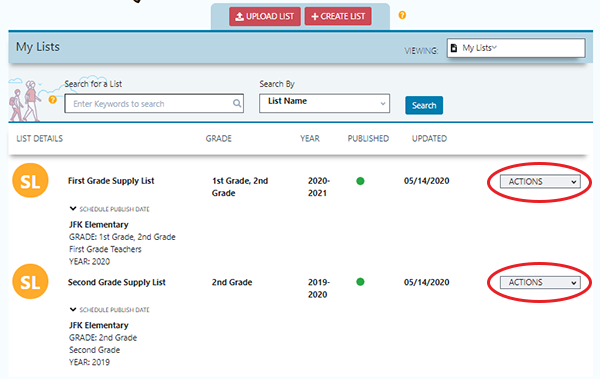Click the magnifier icon in search field
Screen dimensions: 600x379
click(x=237, y=103)
